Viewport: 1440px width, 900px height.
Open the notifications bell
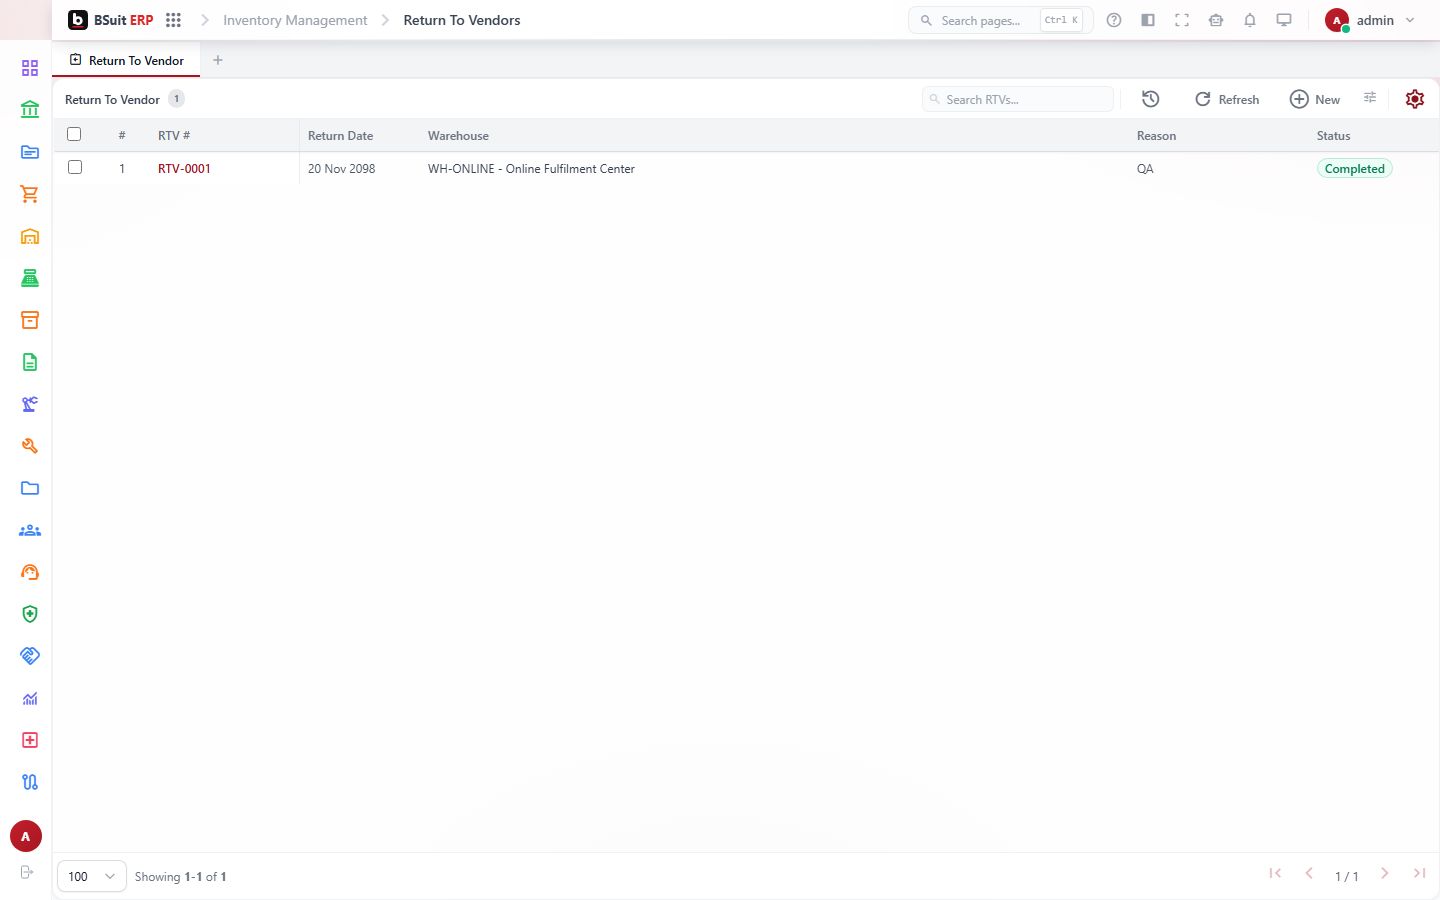pos(1250,20)
